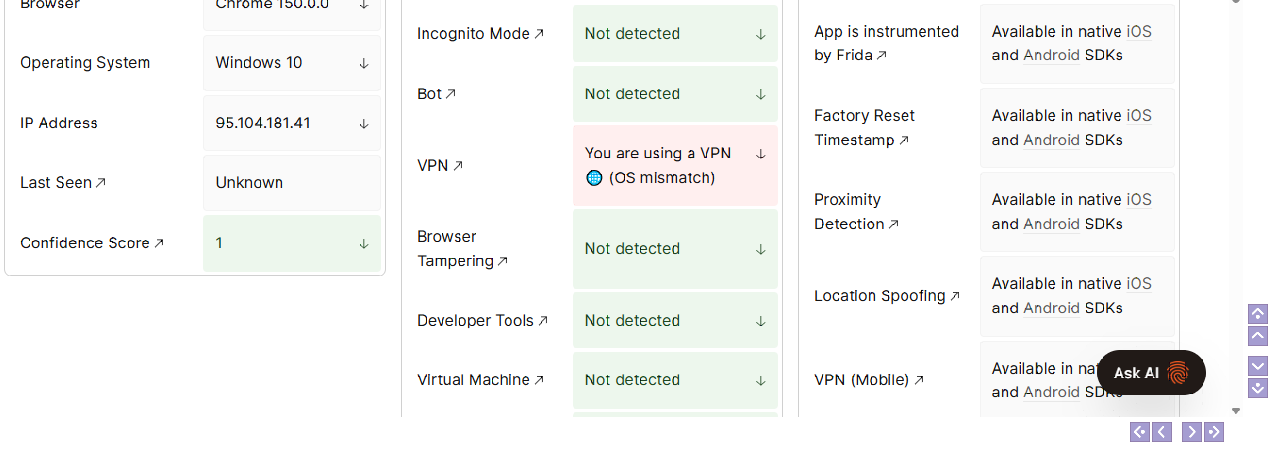This screenshot has height=451, width=1273.
Task: Expand the Operating System Windows 10 arrow
Action: 364,63
